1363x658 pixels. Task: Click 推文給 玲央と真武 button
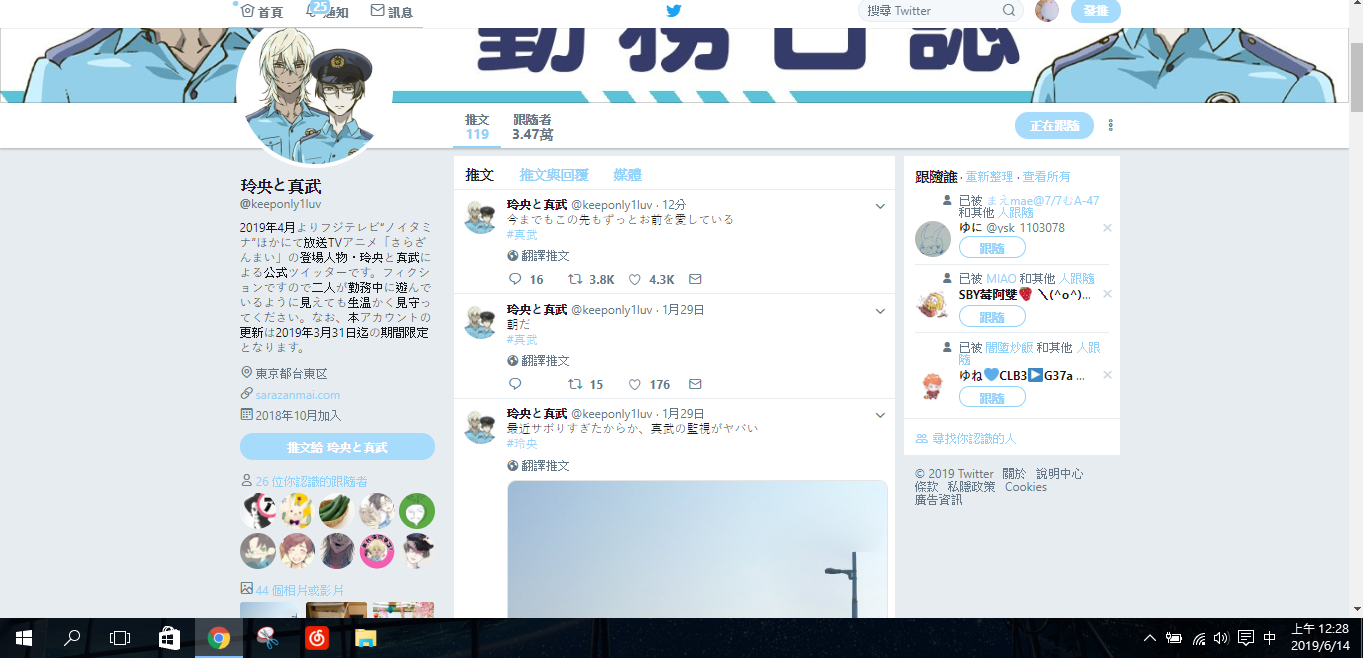tap(337, 447)
